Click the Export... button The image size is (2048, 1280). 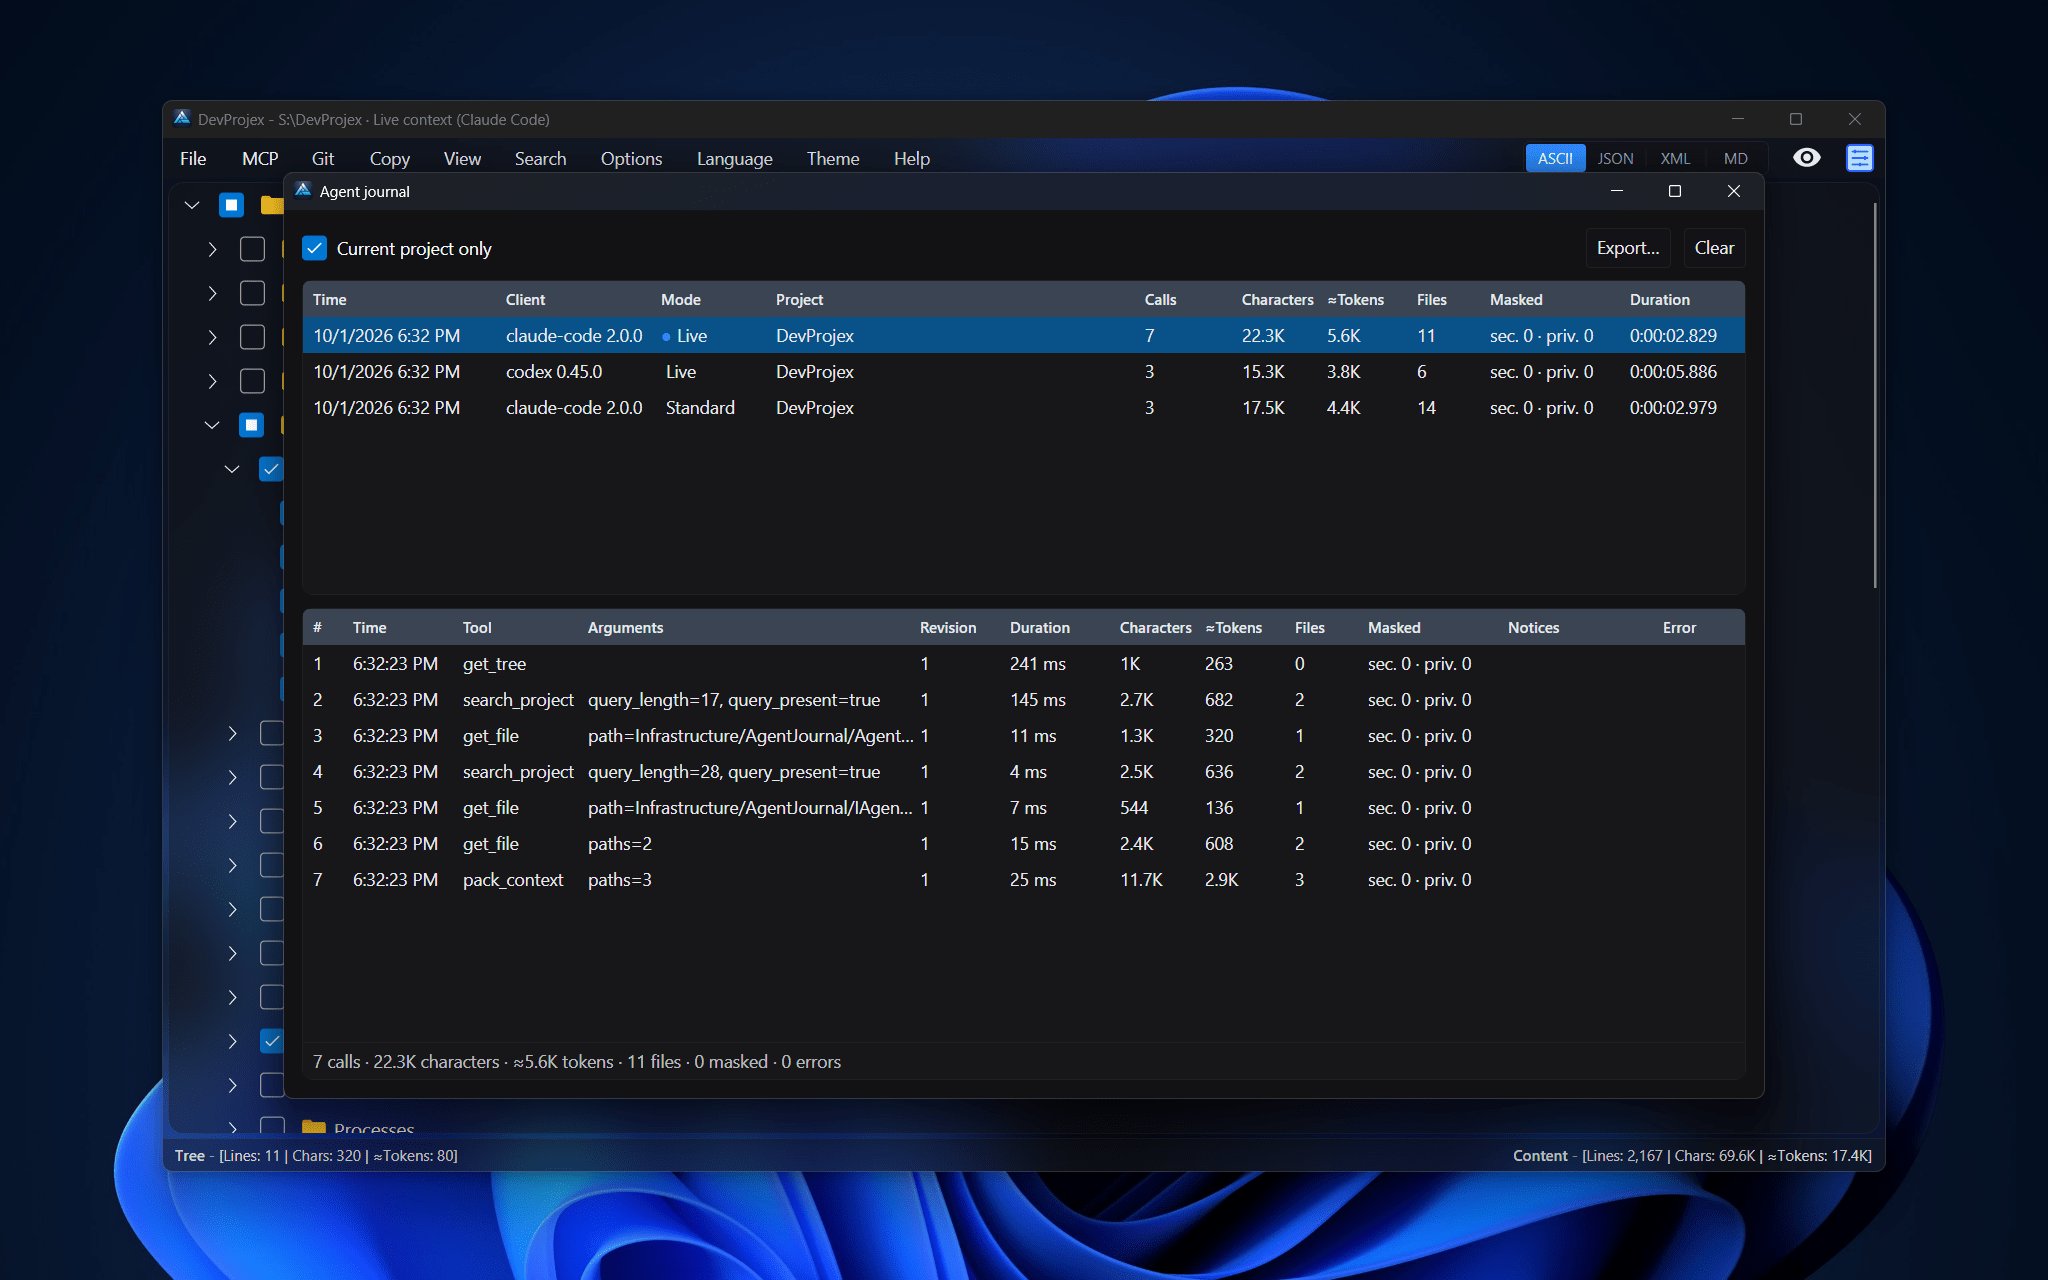coord(1627,248)
